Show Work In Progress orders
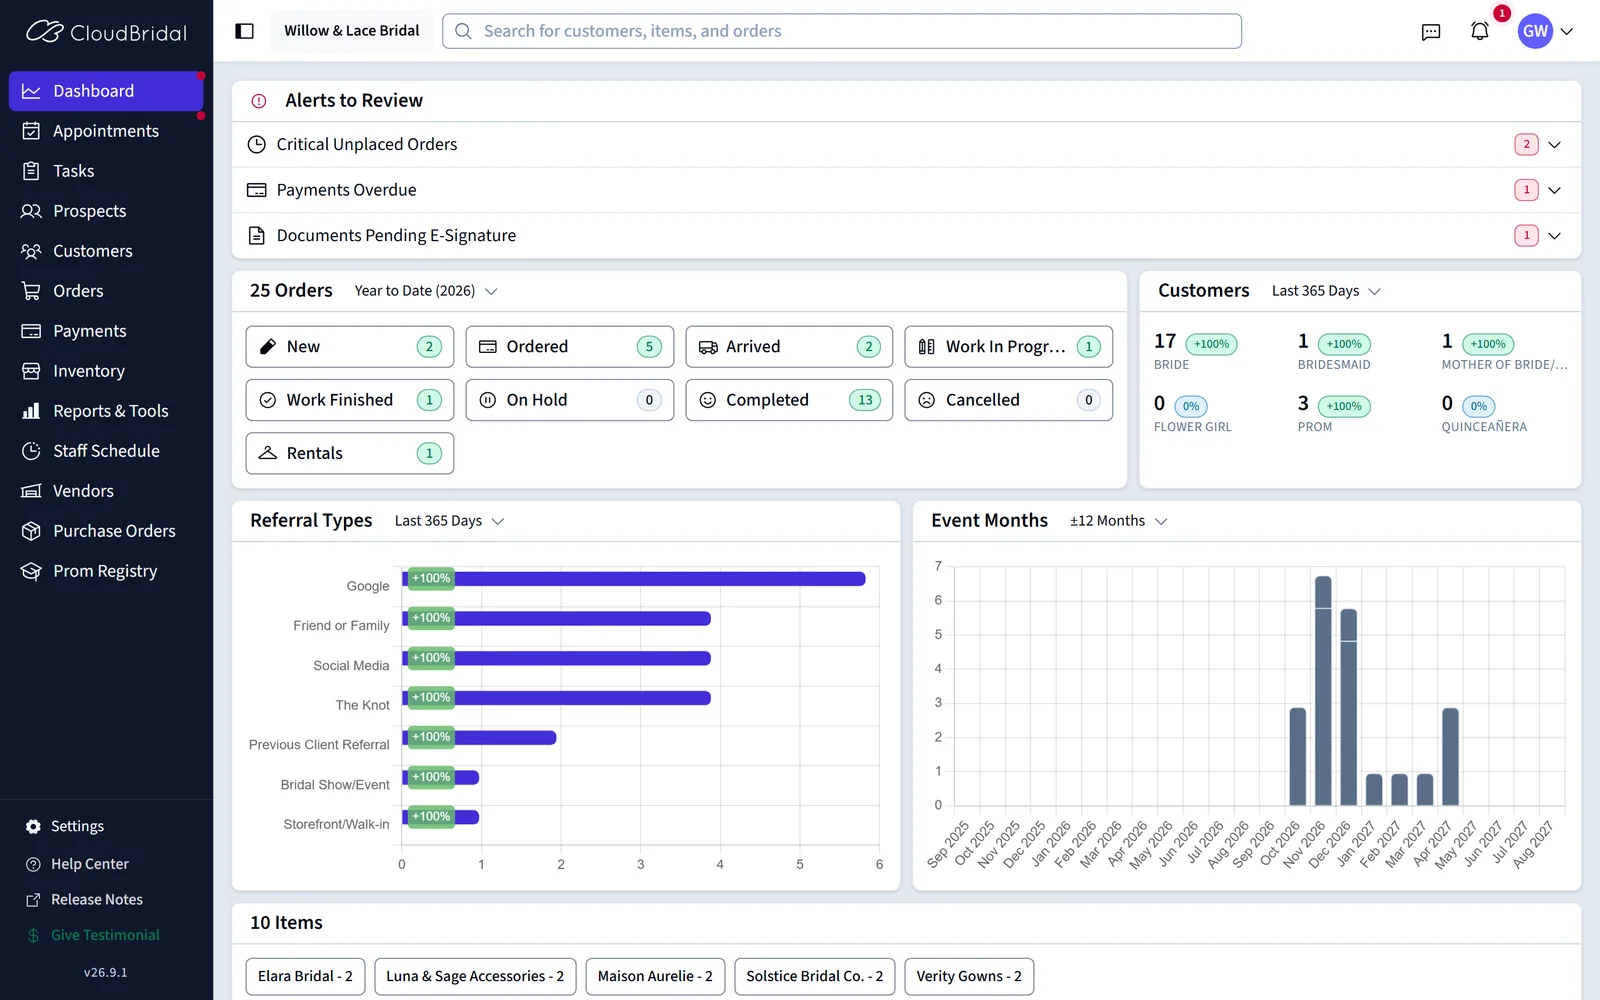1600x1000 pixels. point(1009,347)
